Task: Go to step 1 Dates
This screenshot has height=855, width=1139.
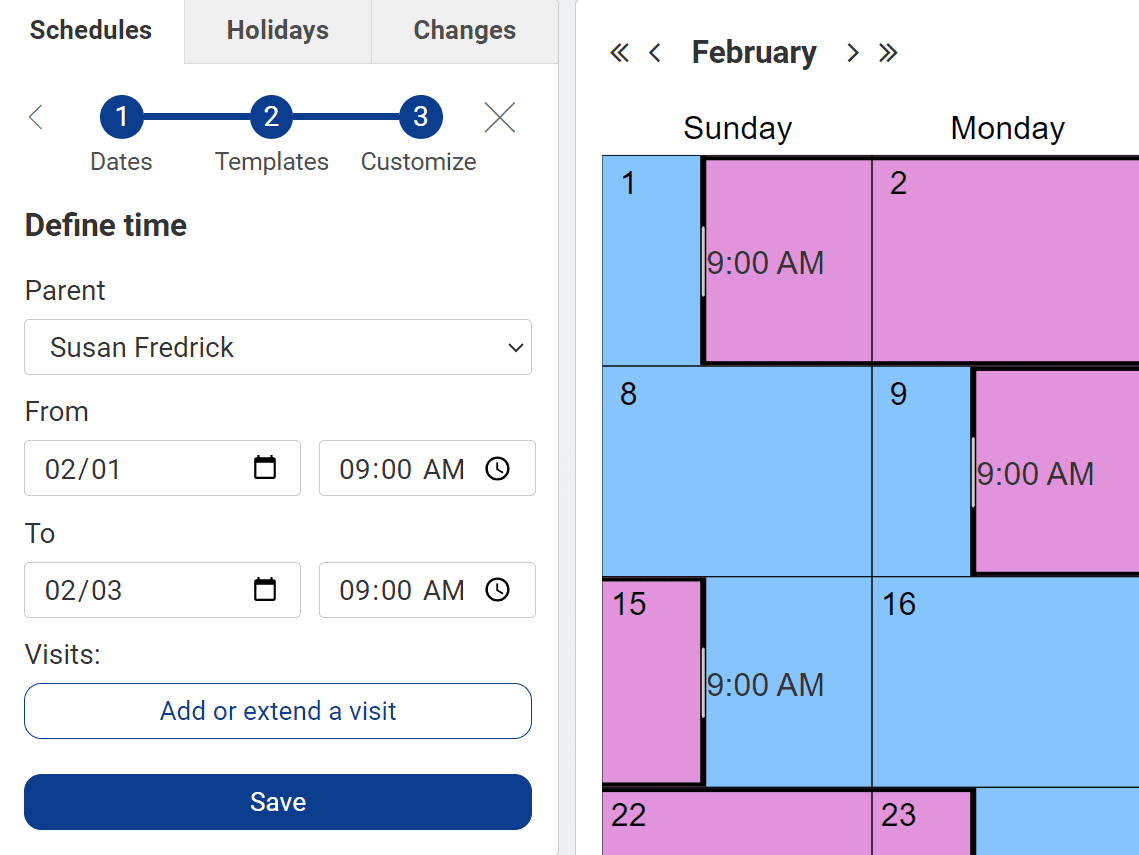Action: click(x=121, y=117)
